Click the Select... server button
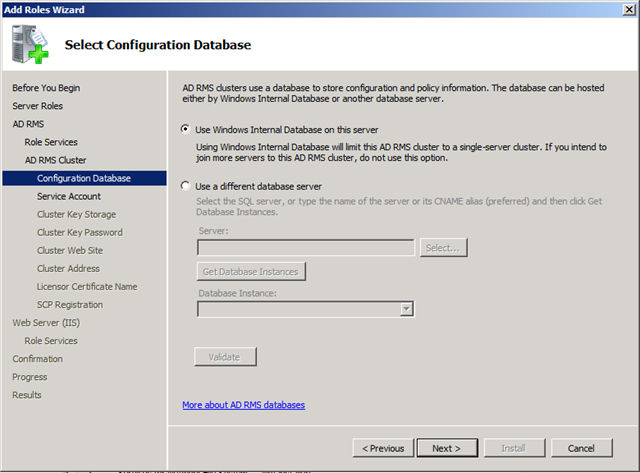 (443, 248)
